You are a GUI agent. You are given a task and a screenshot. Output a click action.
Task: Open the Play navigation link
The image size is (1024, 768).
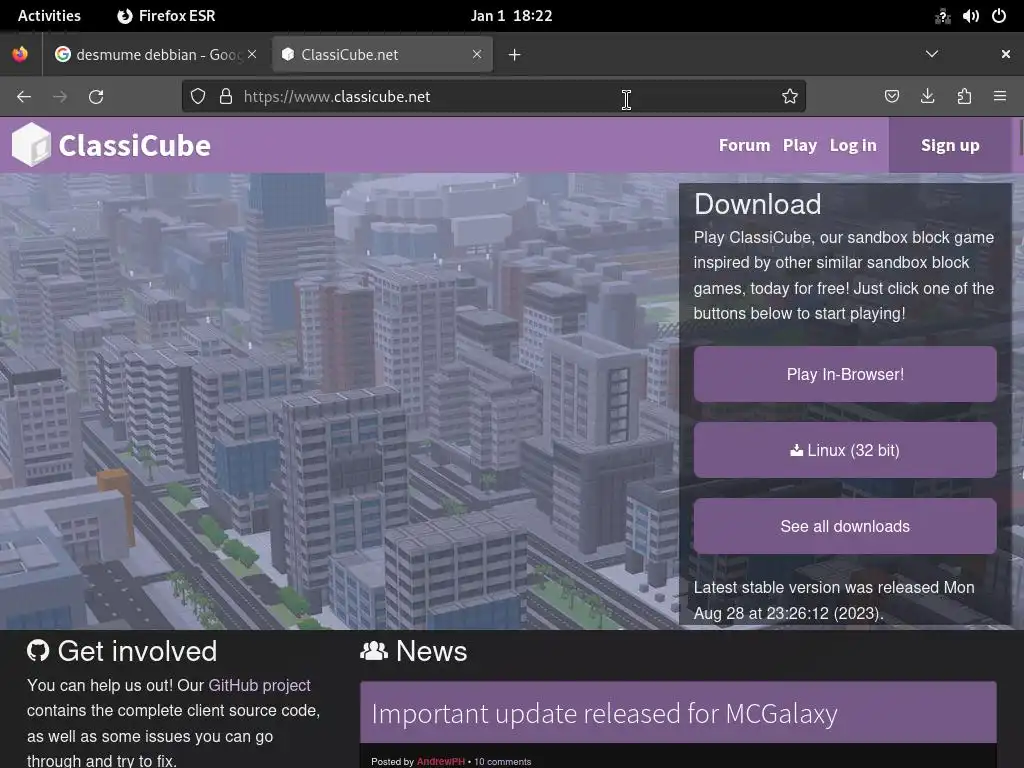(x=800, y=145)
